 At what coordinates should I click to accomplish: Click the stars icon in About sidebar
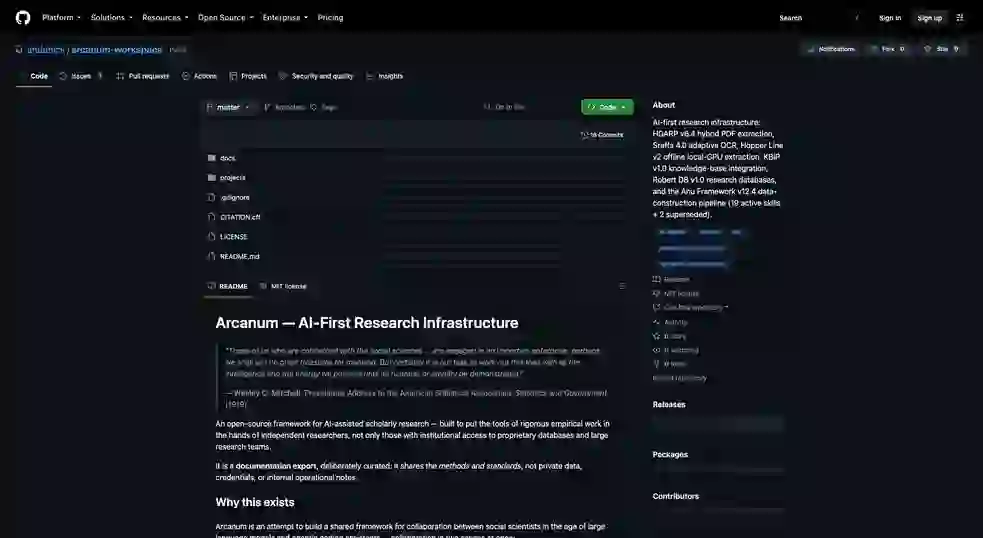coord(656,336)
